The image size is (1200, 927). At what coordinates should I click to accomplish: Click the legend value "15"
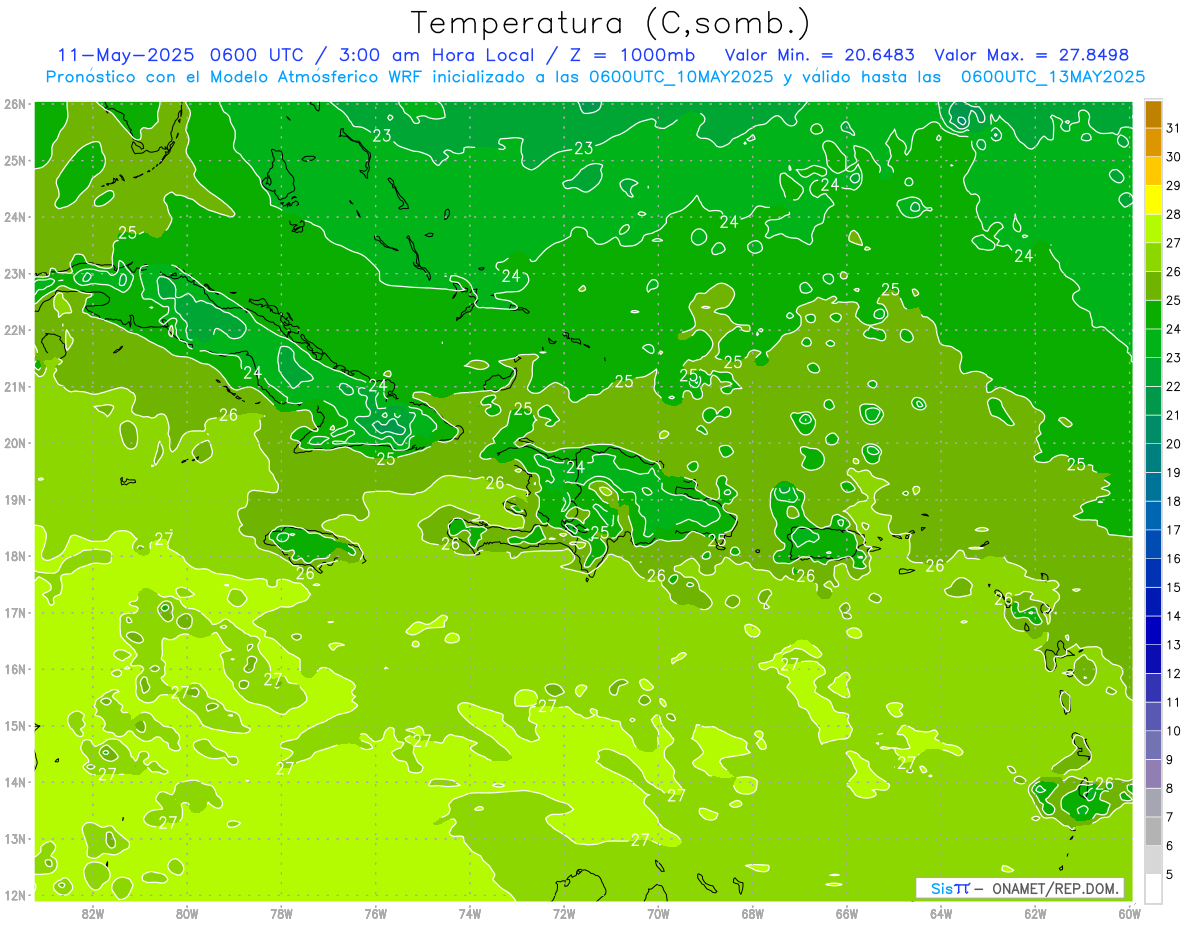click(1174, 587)
